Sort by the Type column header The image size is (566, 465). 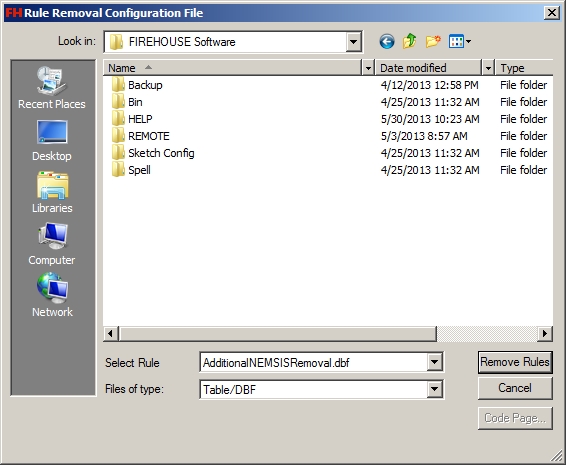[524, 68]
